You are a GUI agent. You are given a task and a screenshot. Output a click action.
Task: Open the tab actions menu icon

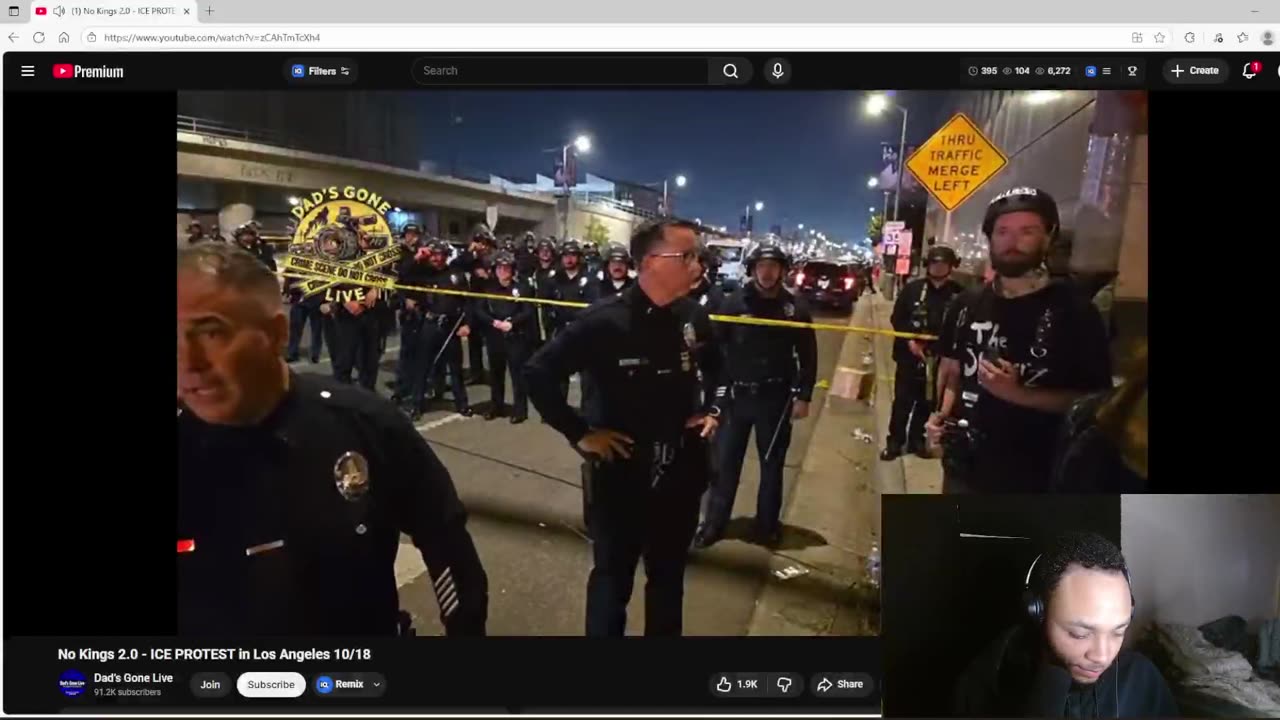[13, 11]
